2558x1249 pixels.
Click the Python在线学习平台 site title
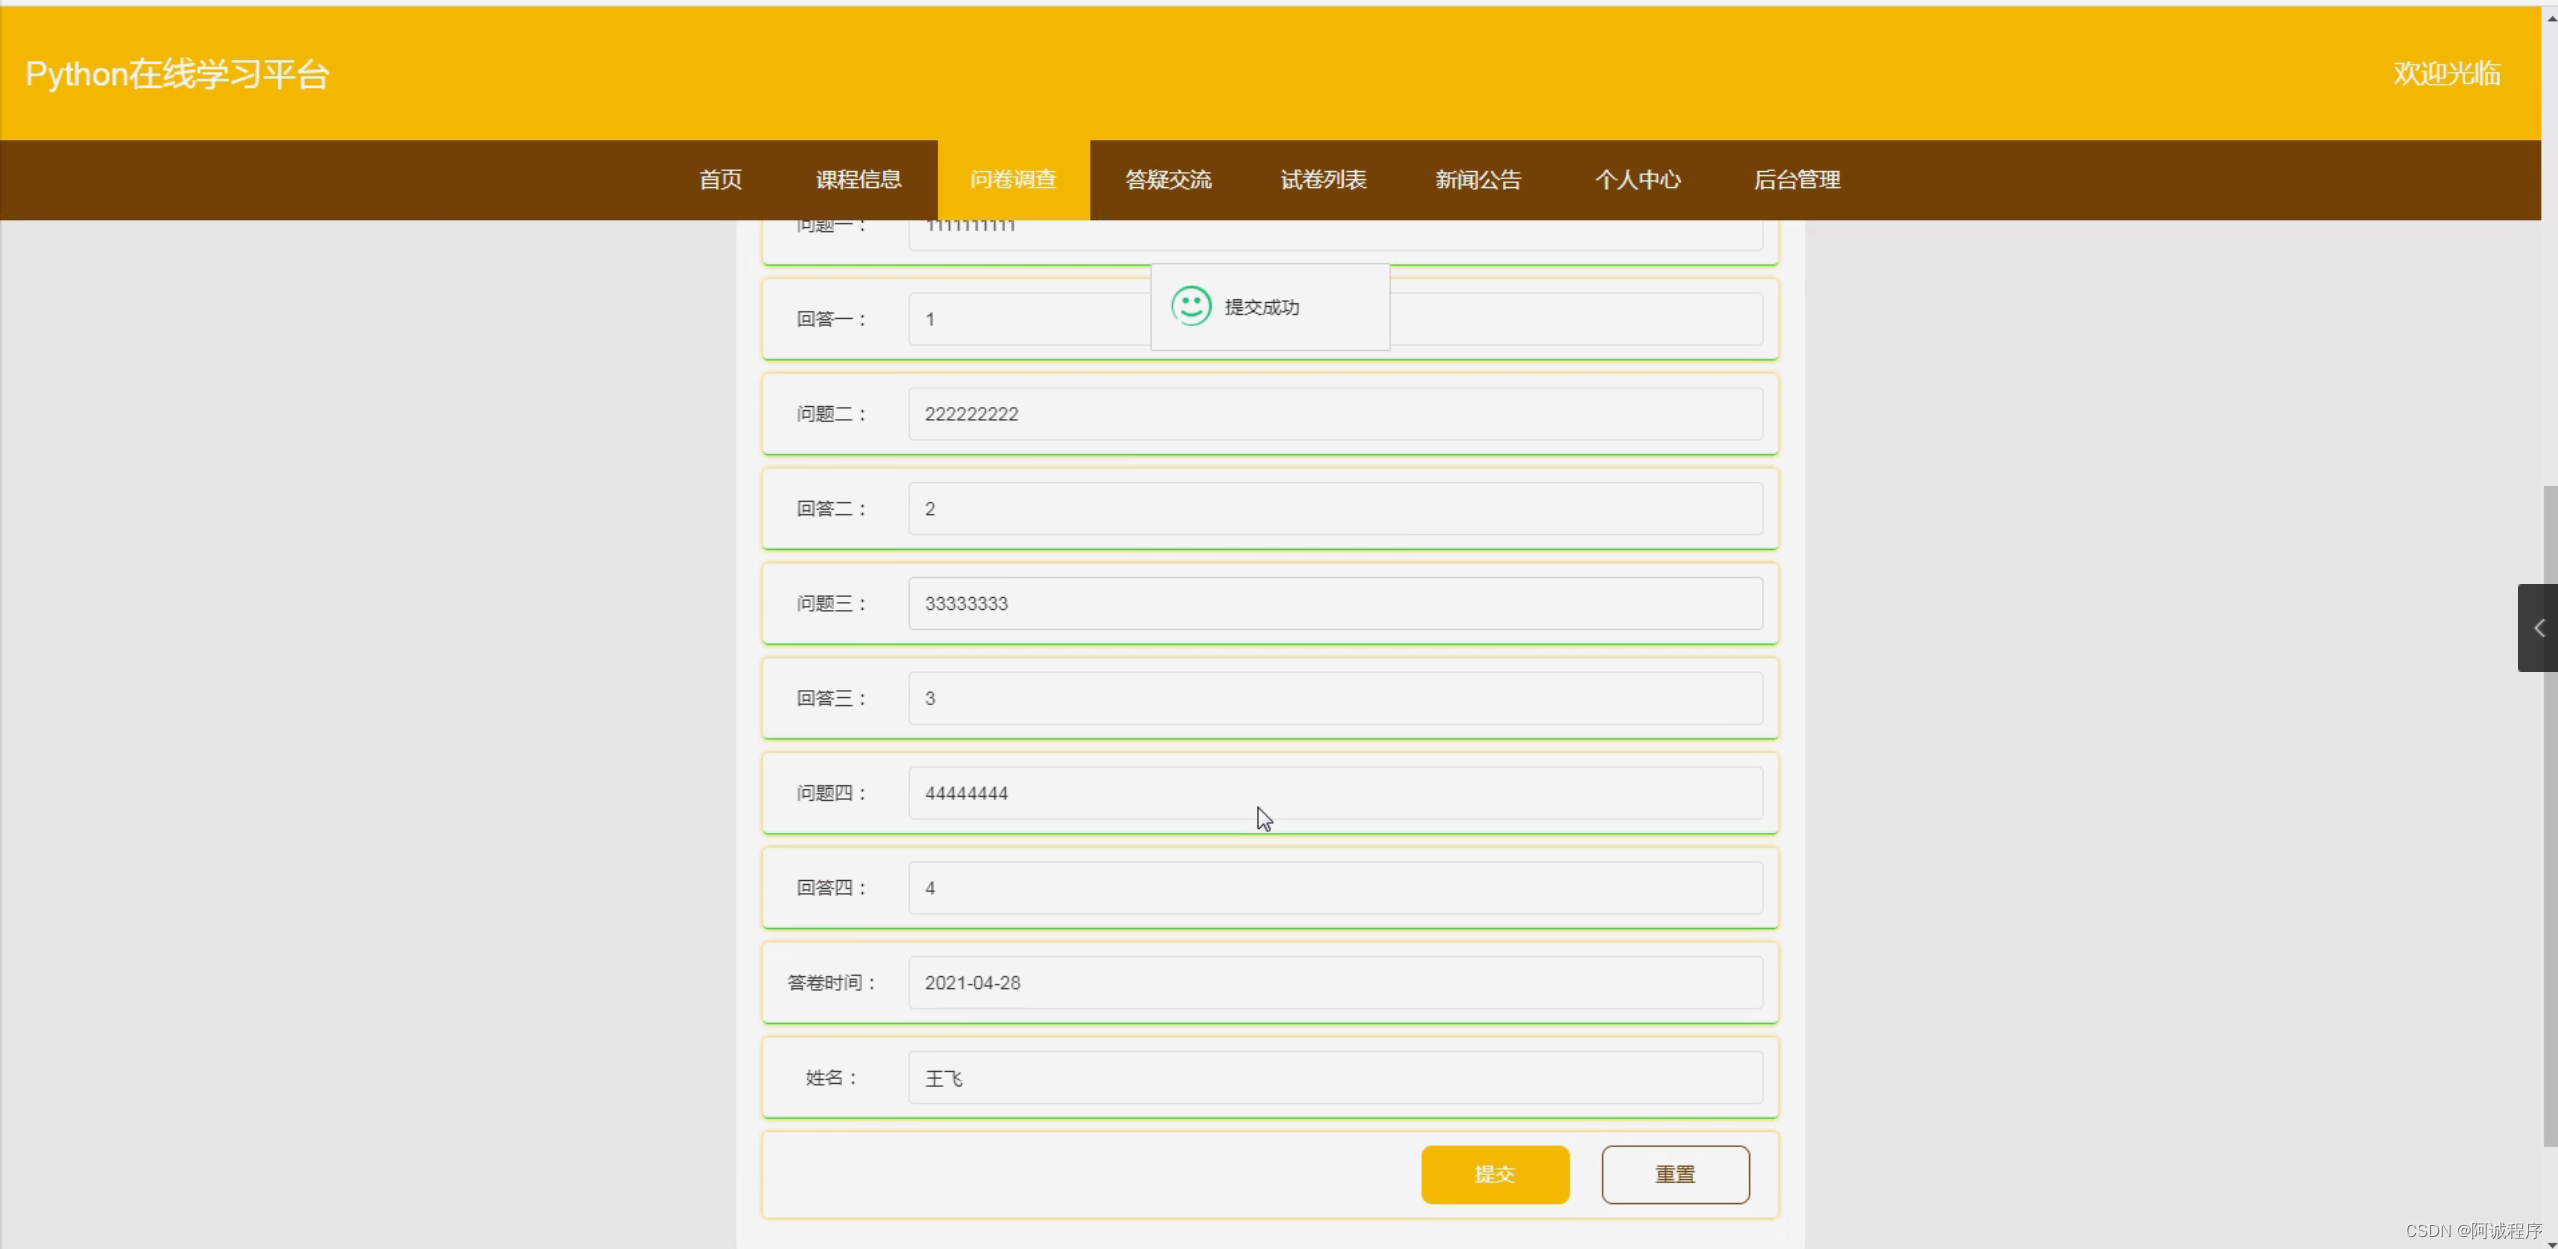177,74
